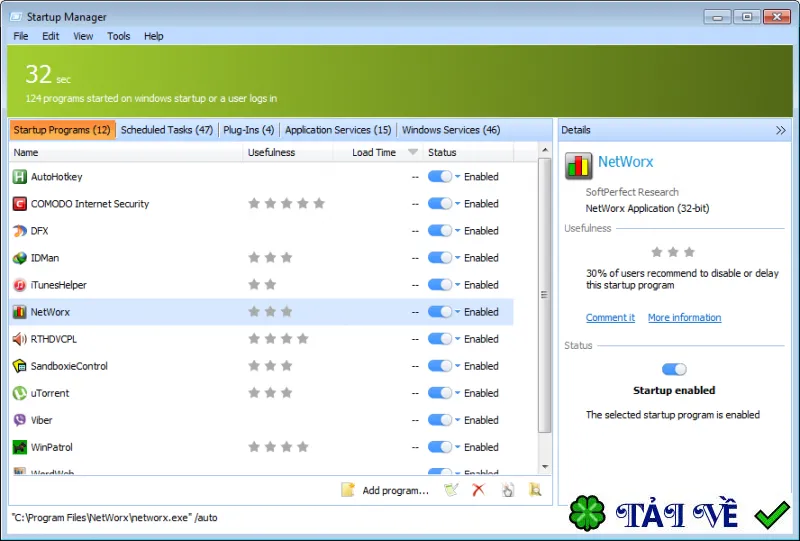Viewport: 800px width, 541px height.
Task: Click the NetWorx icon in list
Action: 19,312
